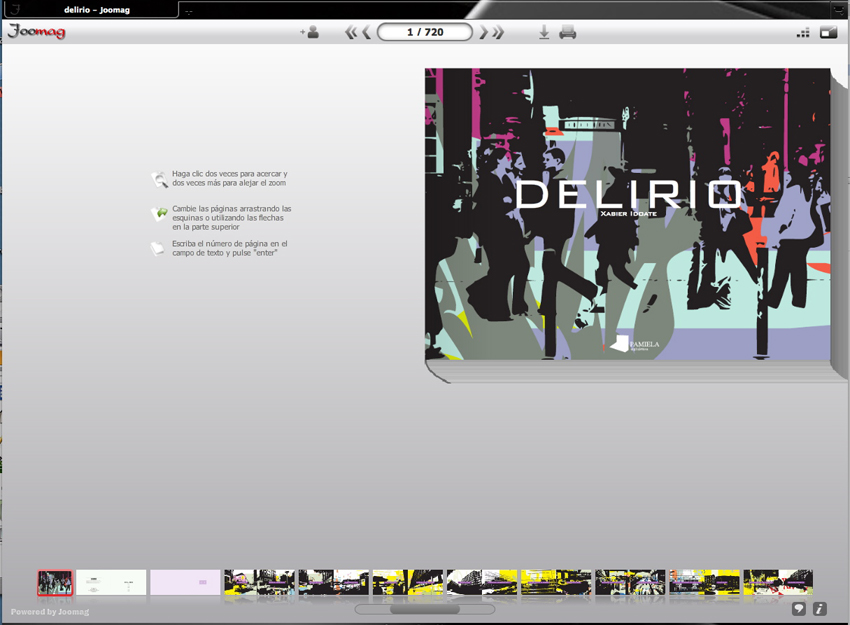This screenshot has height=625, width=850.
Task: Click the green arrow page-turn hint icon
Action: coord(159,214)
